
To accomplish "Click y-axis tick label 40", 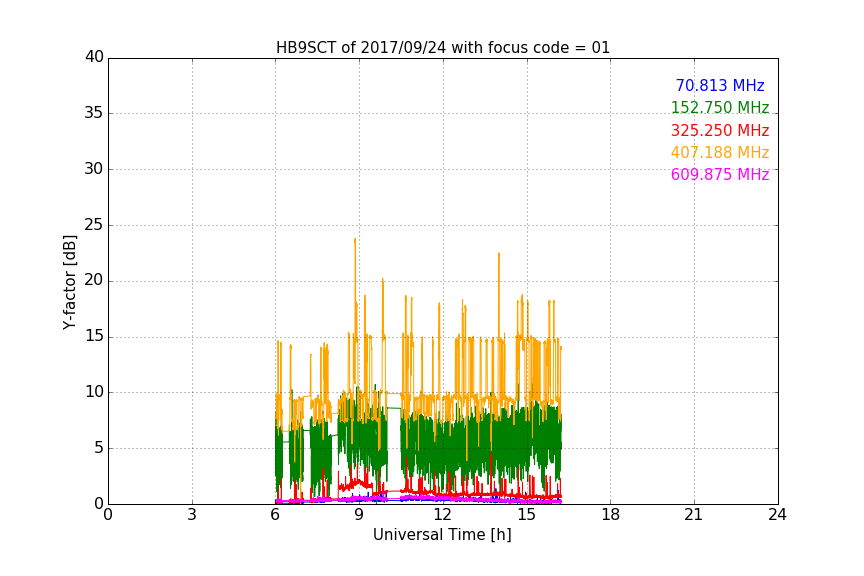I will tap(94, 57).
